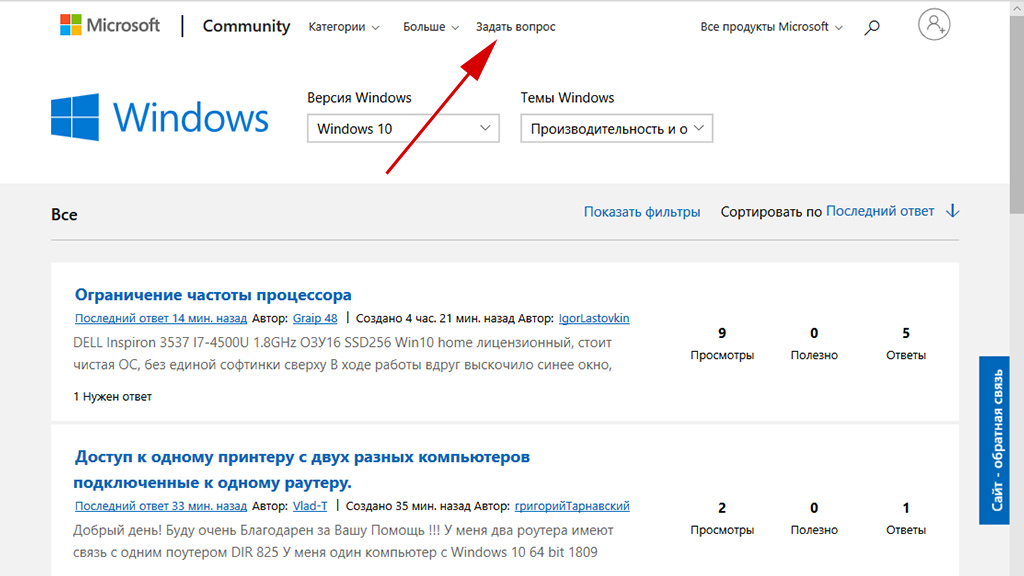
Task: Click the Добрый день post excerpt
Action: 344,541
